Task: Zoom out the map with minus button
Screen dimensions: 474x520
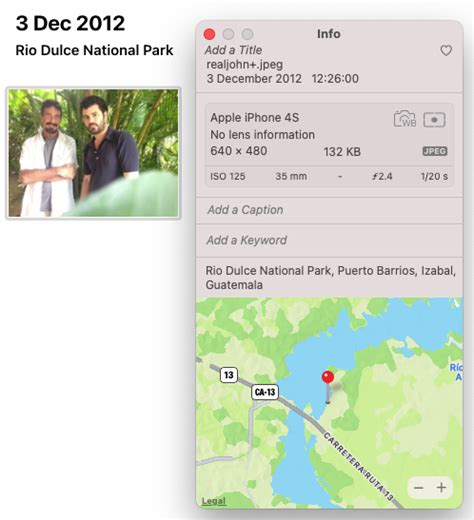Action: pyautogui.click(x=419, y=488)
